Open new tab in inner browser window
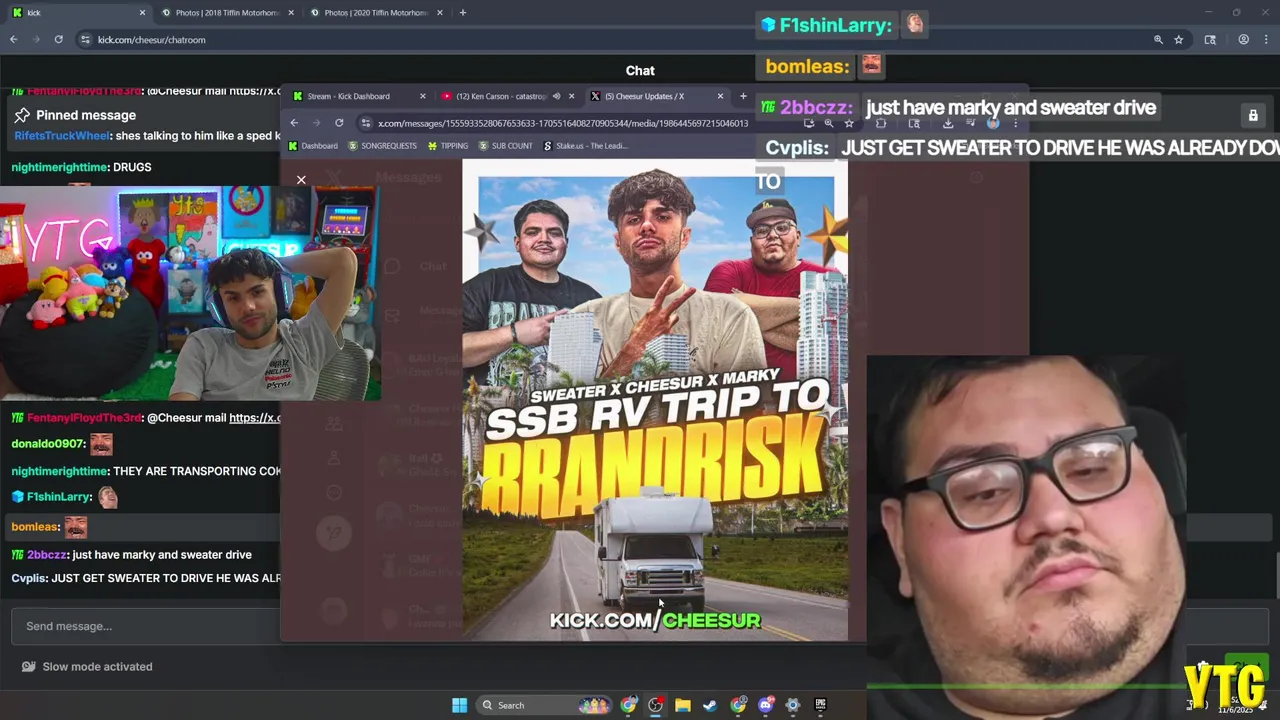 click(x=743, y=96)
